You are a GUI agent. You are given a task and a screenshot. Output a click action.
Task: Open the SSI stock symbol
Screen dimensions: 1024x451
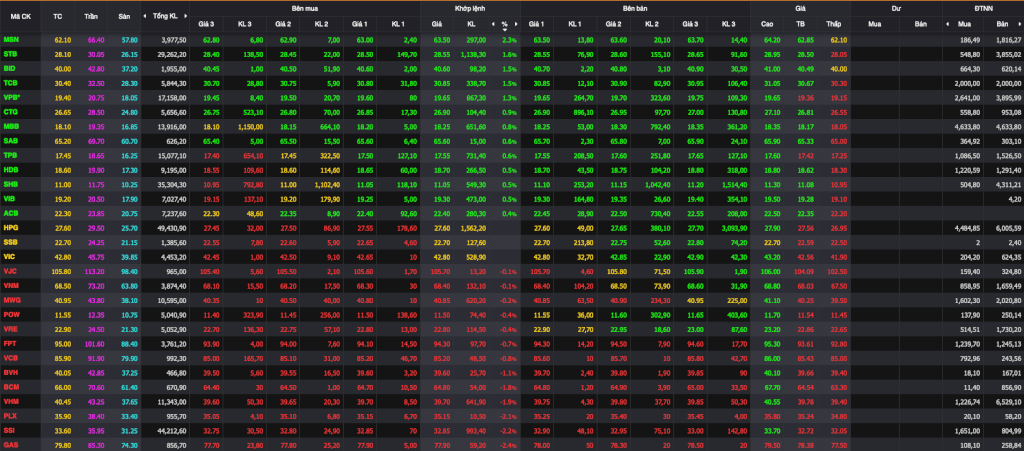pos(8,429)
